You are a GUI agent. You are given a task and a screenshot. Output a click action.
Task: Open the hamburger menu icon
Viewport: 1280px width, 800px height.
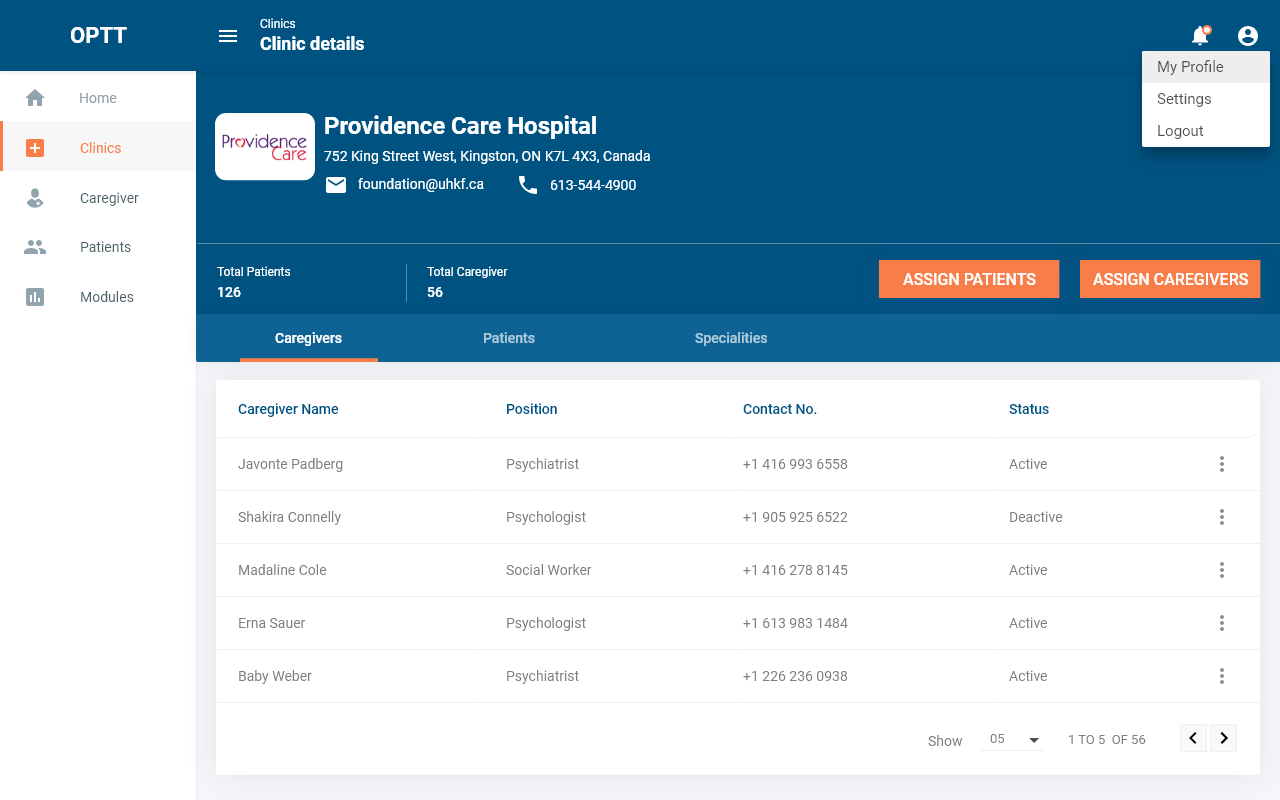click(x=228, y=36)
